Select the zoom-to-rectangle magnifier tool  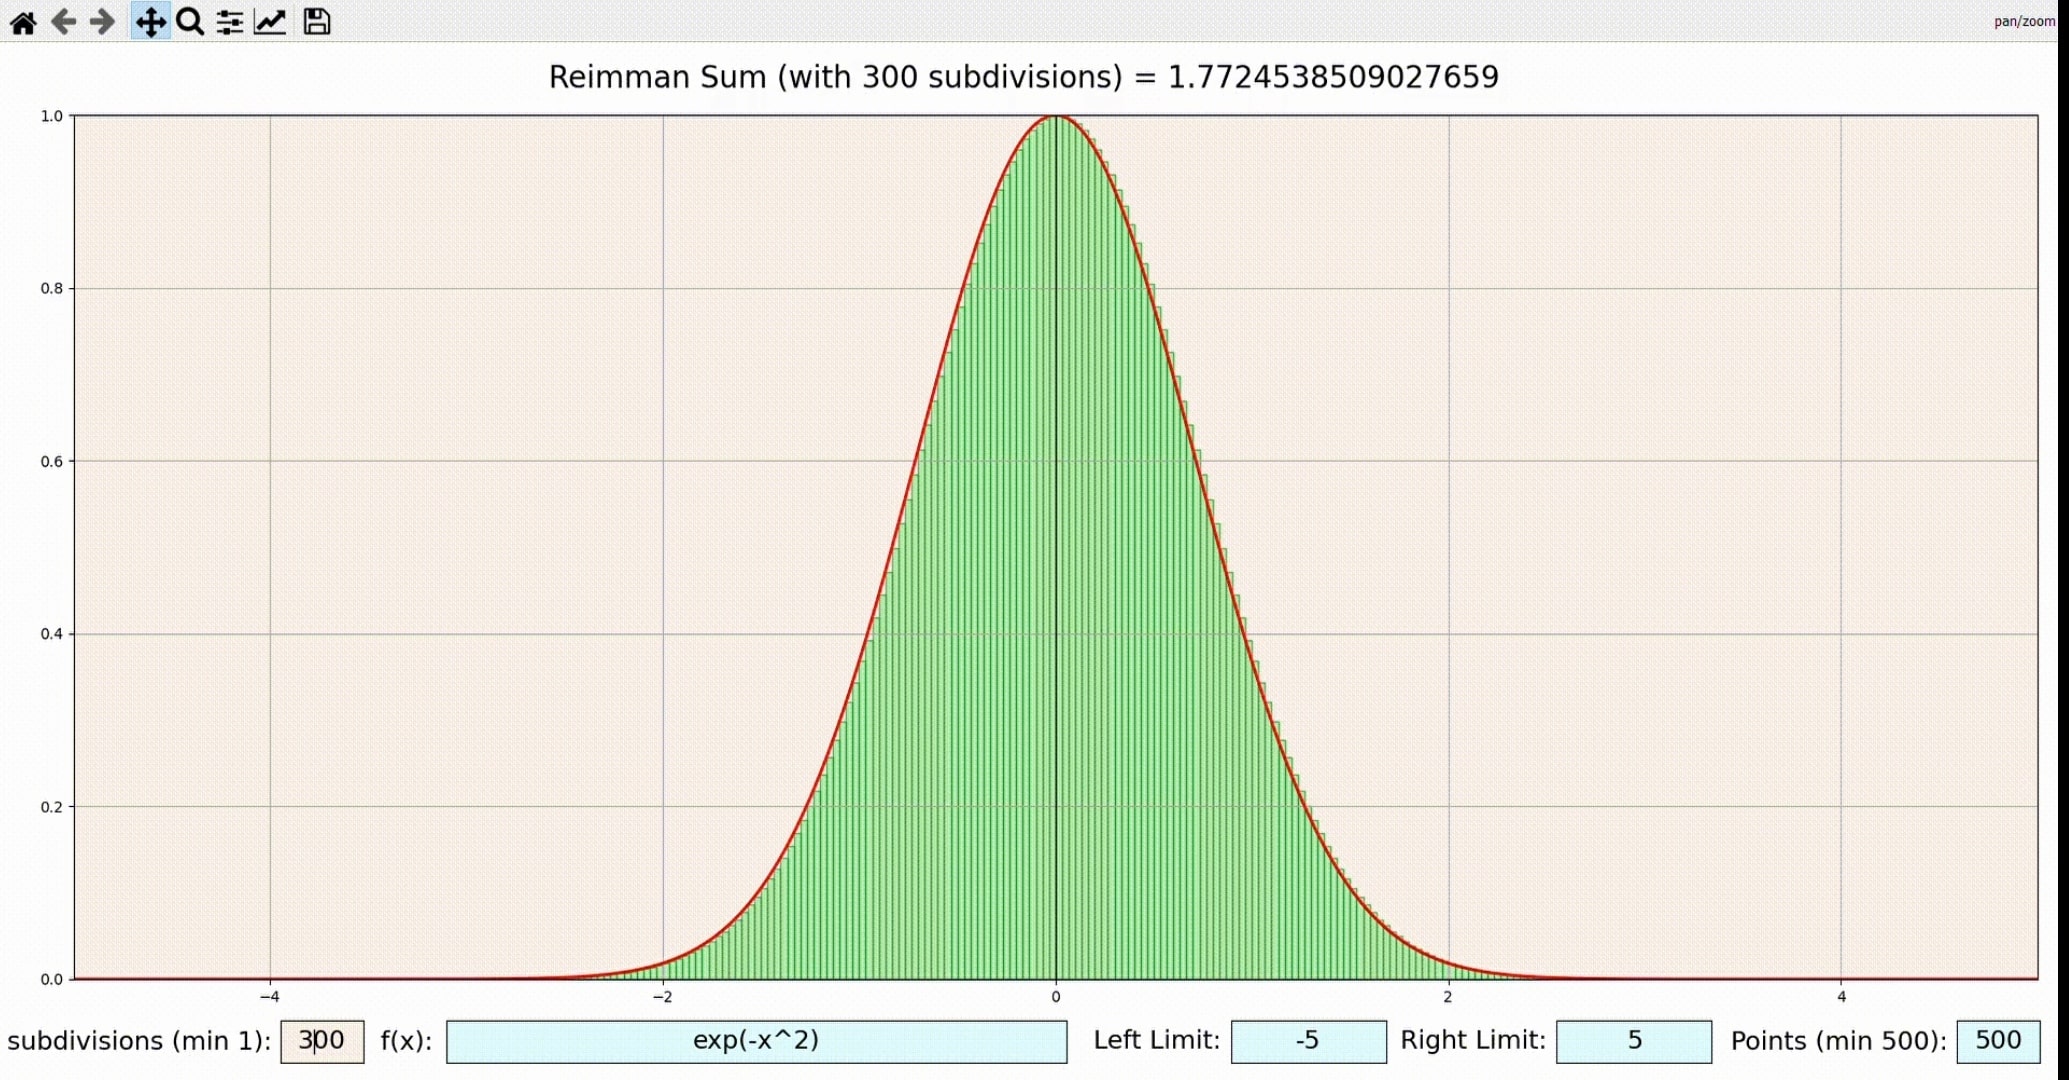coord(190,22)
